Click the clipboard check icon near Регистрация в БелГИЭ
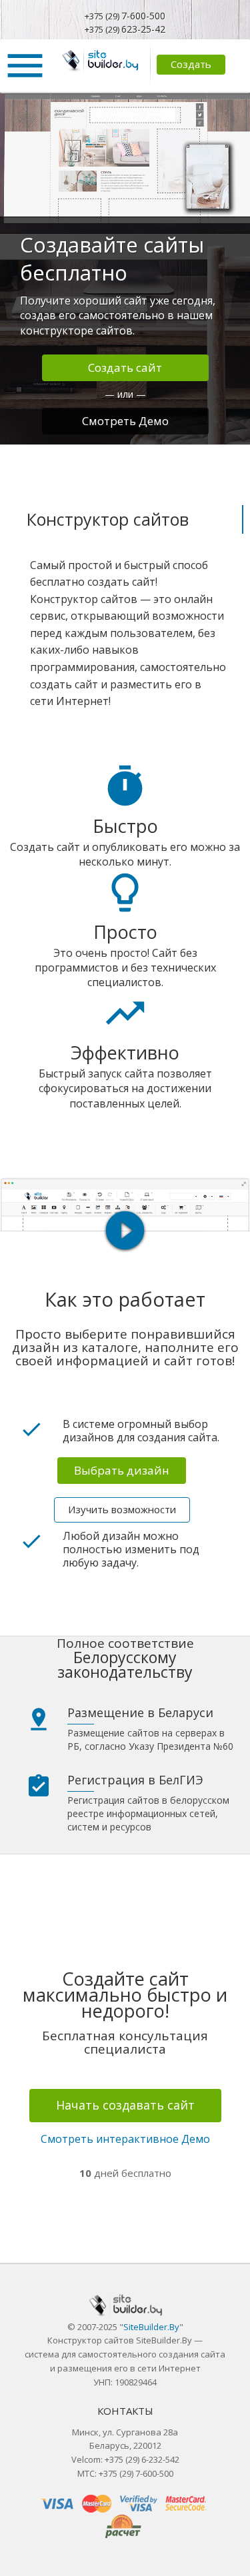This screenshot has width=250, height=2576. click(39, 1785)
